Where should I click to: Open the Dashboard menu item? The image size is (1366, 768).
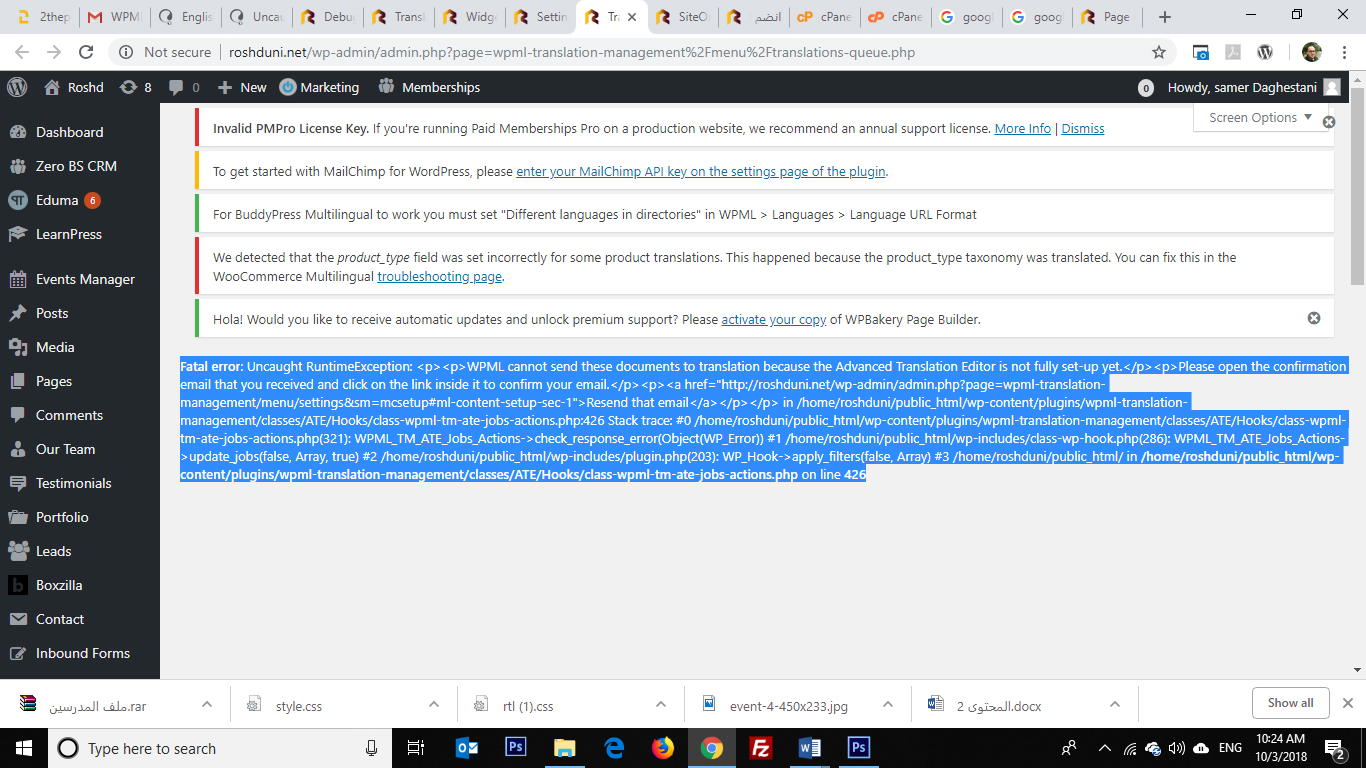click(69, 132)
